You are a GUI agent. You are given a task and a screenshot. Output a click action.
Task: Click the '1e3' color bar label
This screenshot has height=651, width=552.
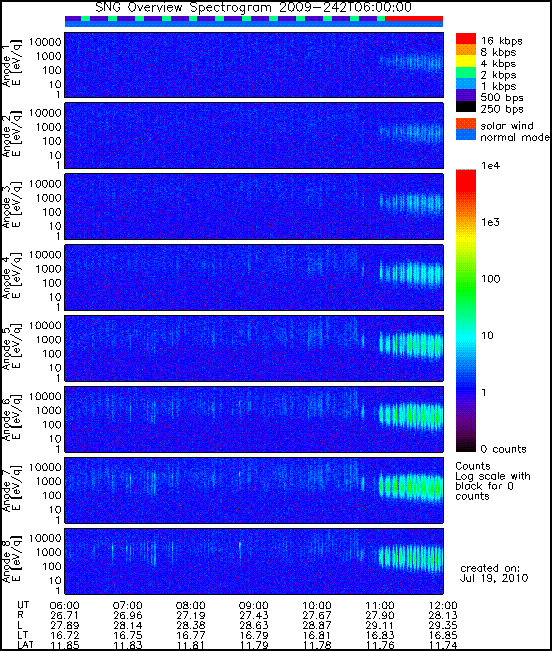pos(491,222)
